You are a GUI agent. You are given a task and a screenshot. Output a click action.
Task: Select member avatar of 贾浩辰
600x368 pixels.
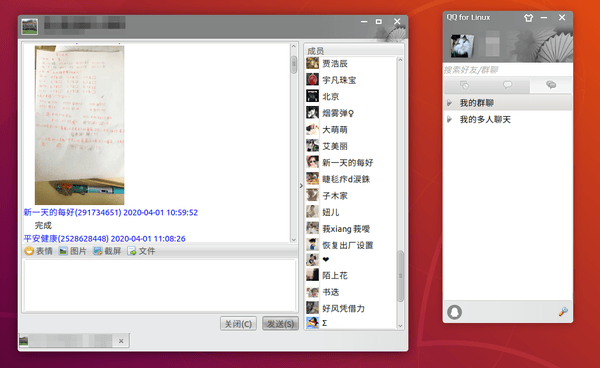tap(312, 63)
